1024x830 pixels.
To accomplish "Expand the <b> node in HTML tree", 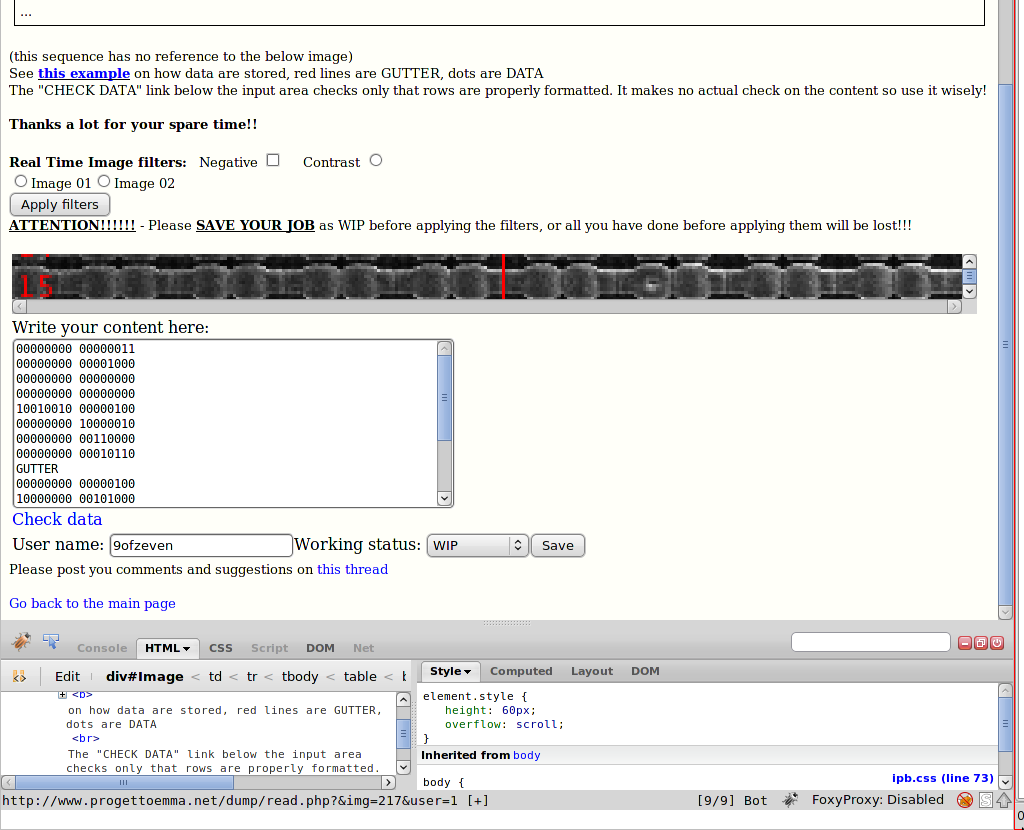I will click(x=62, y=694).
